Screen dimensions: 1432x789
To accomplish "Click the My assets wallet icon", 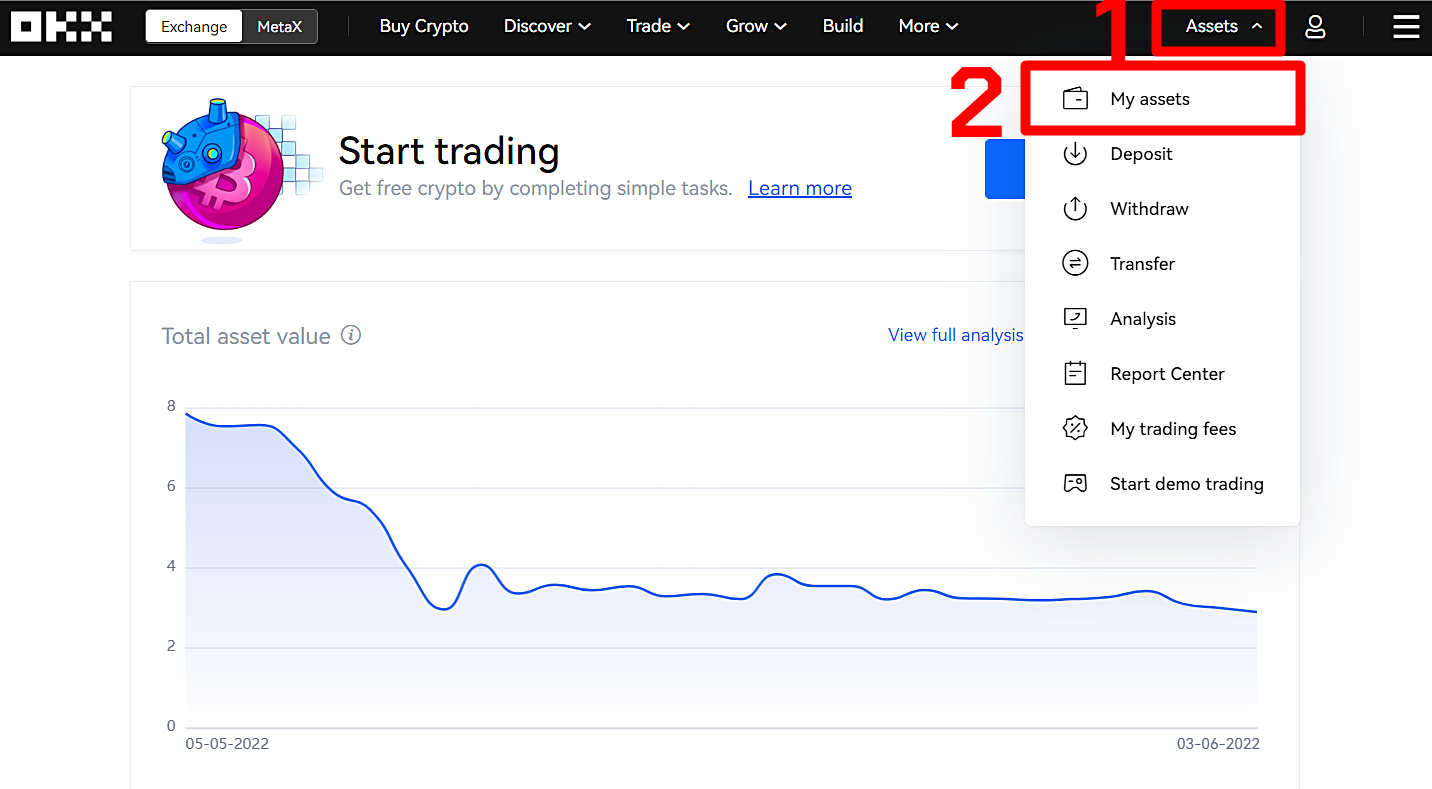I will (x=1075, y=99).
